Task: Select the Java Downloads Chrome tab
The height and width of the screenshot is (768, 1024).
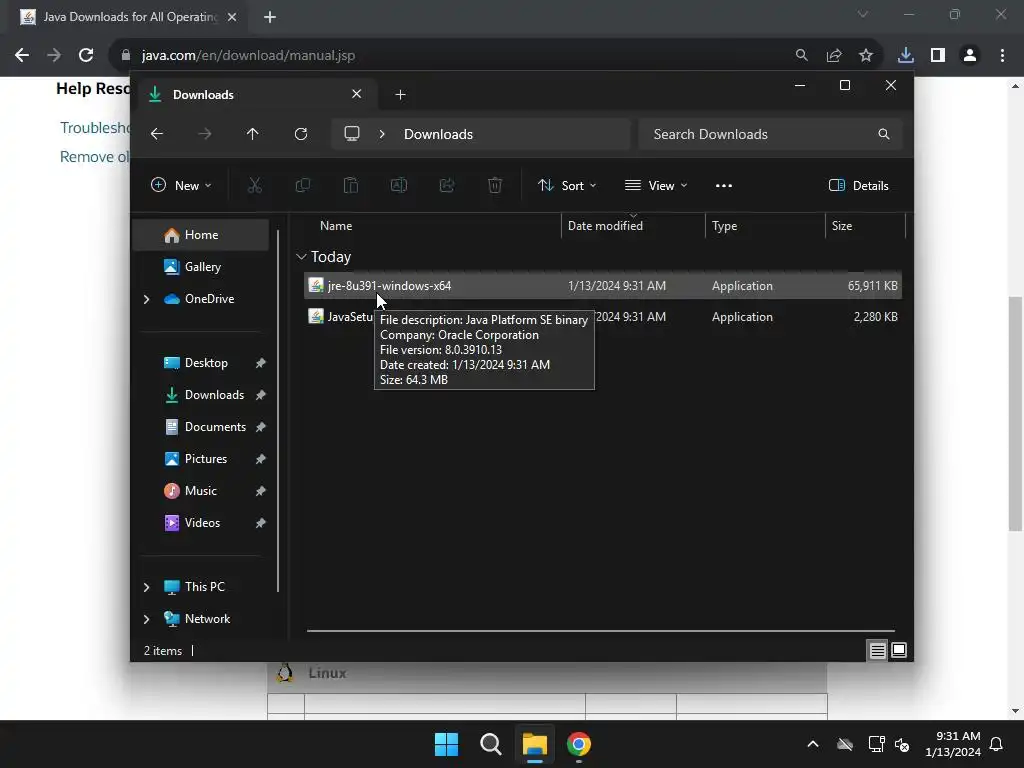Action: (128, 17)
